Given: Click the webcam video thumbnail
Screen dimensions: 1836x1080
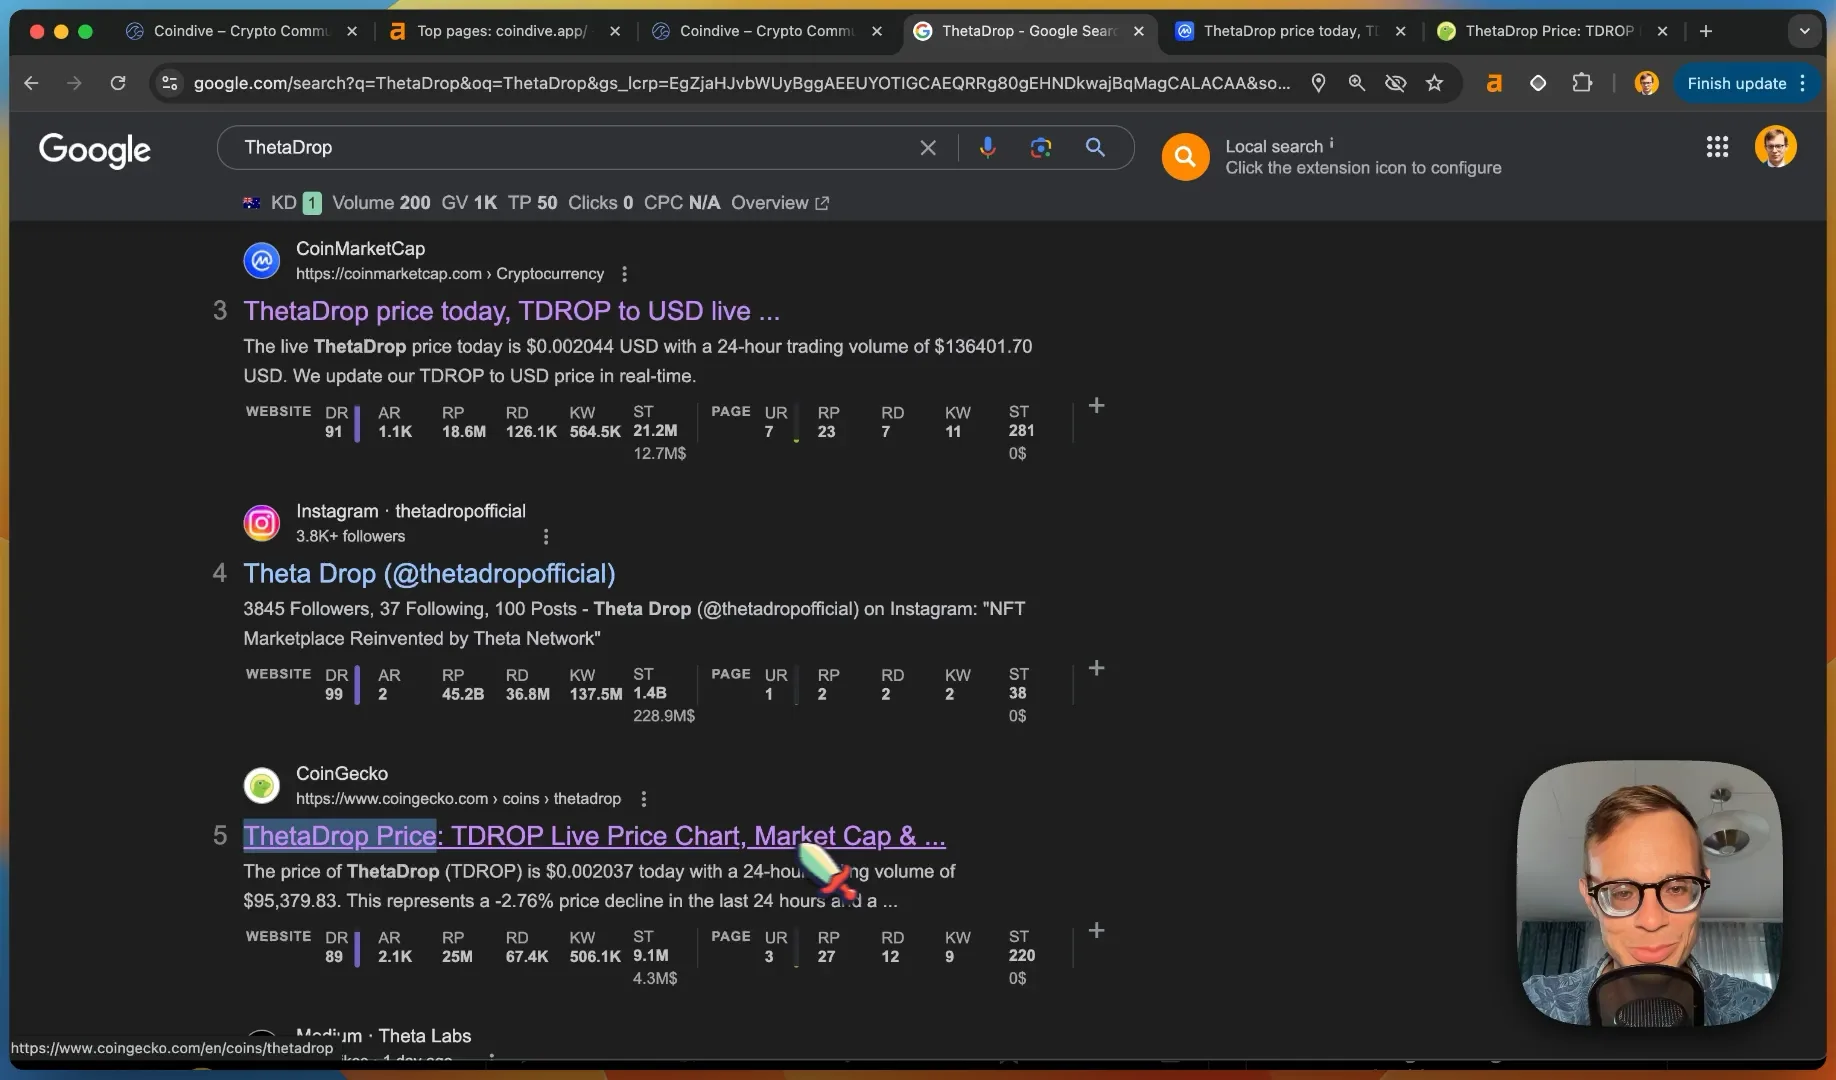Looking at the screenshot, I should [1649, 893].
